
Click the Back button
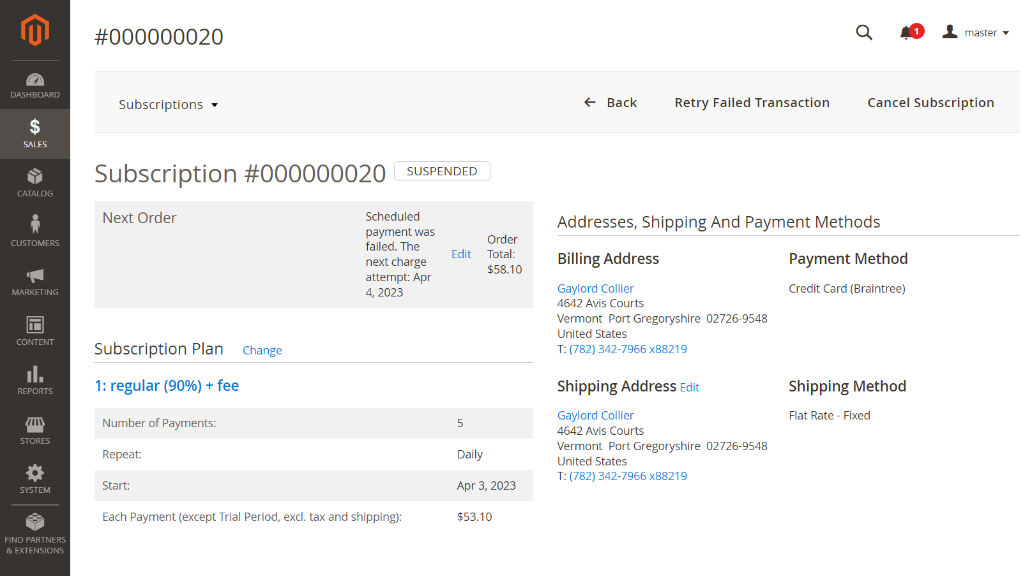coord(611,103)
